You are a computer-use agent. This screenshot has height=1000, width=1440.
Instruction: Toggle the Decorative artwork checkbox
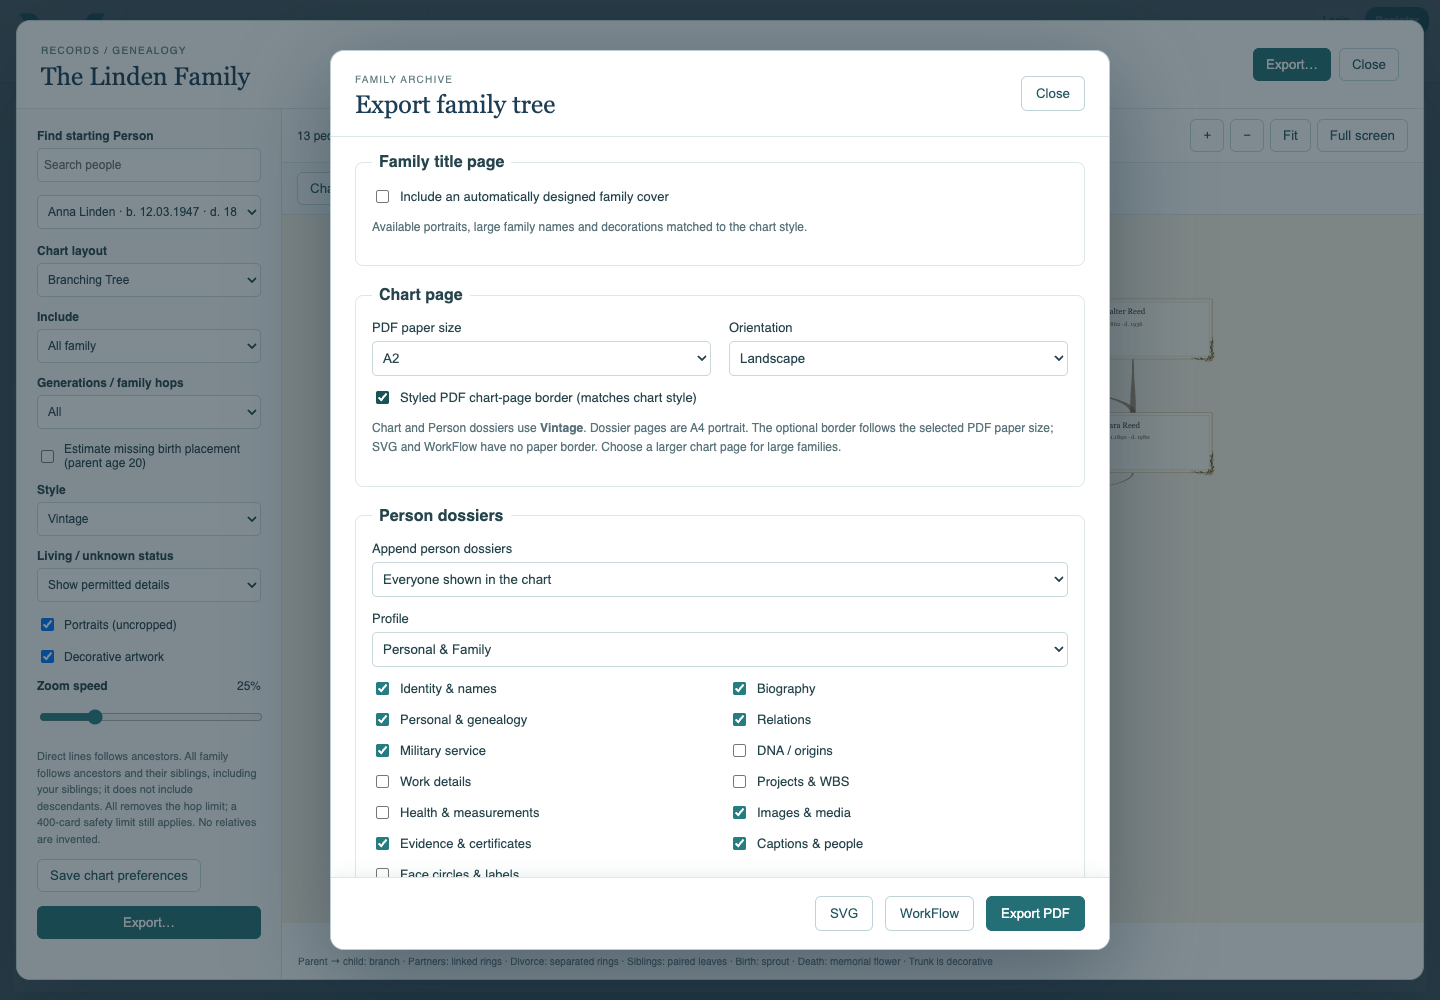tap(47, 657)
